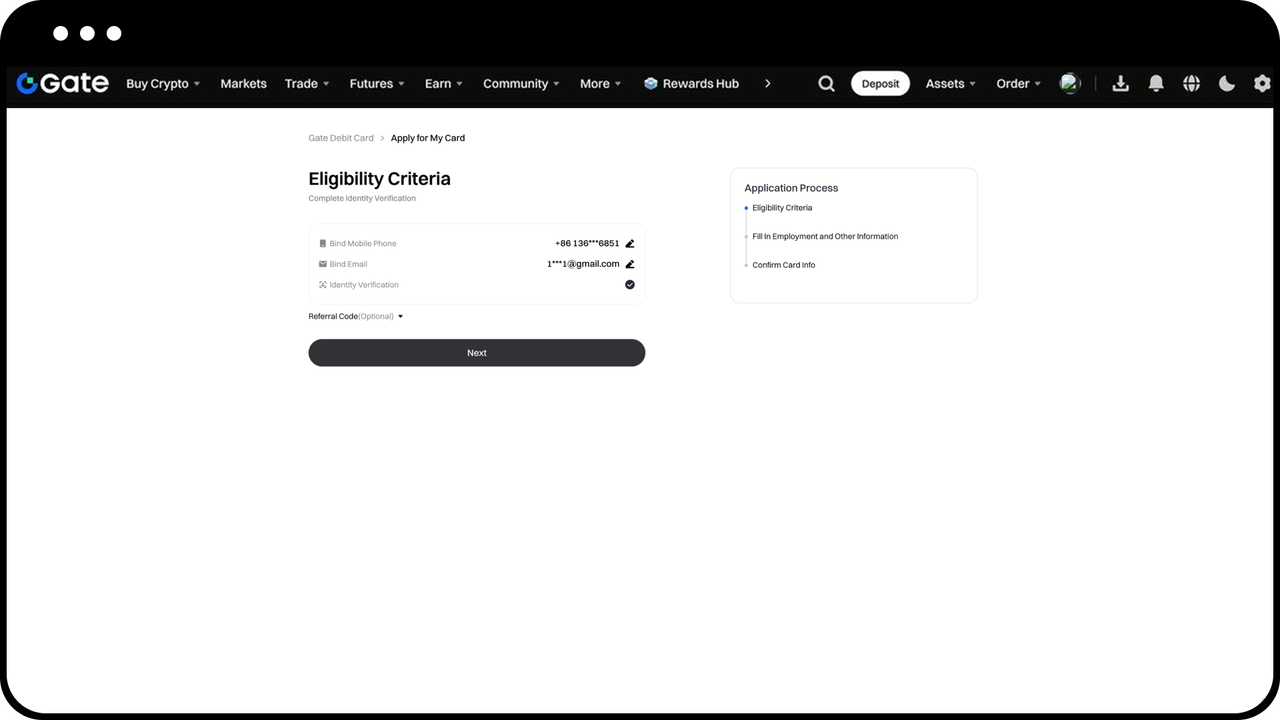Screen dimensions: 1280x720
Task: Edit the bound email address
Action: (630, 264)
